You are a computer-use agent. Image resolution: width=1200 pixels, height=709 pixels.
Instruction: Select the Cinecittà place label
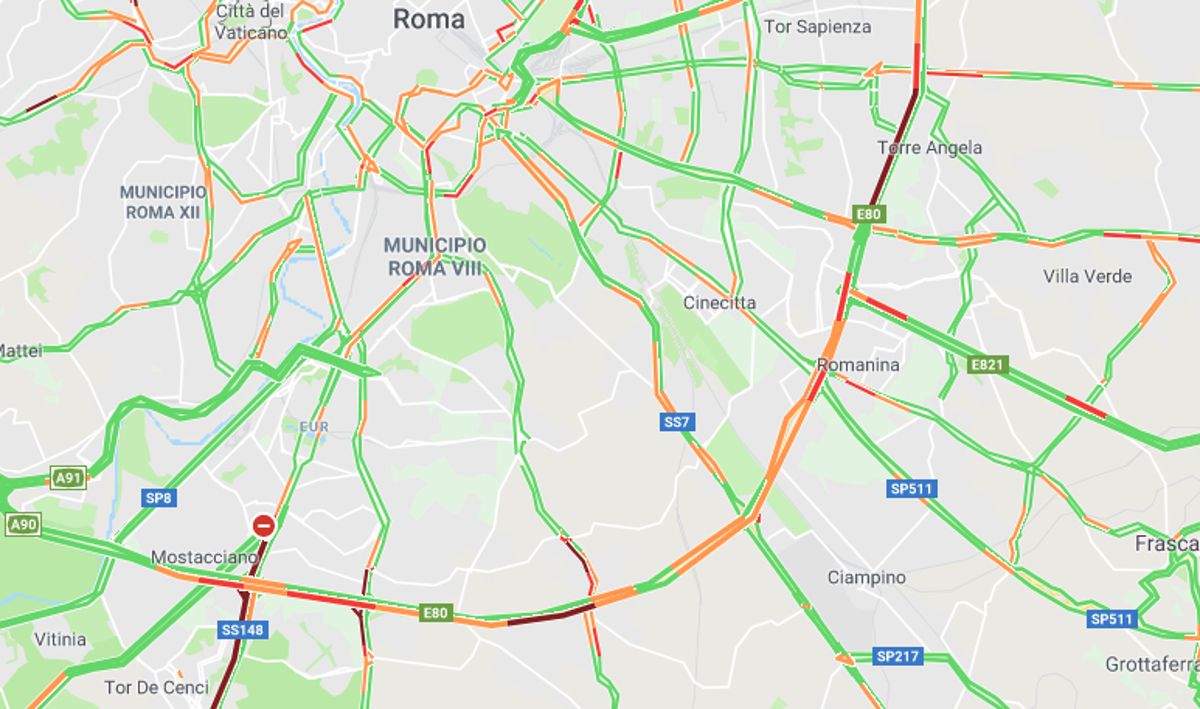[x=720, y=303]
